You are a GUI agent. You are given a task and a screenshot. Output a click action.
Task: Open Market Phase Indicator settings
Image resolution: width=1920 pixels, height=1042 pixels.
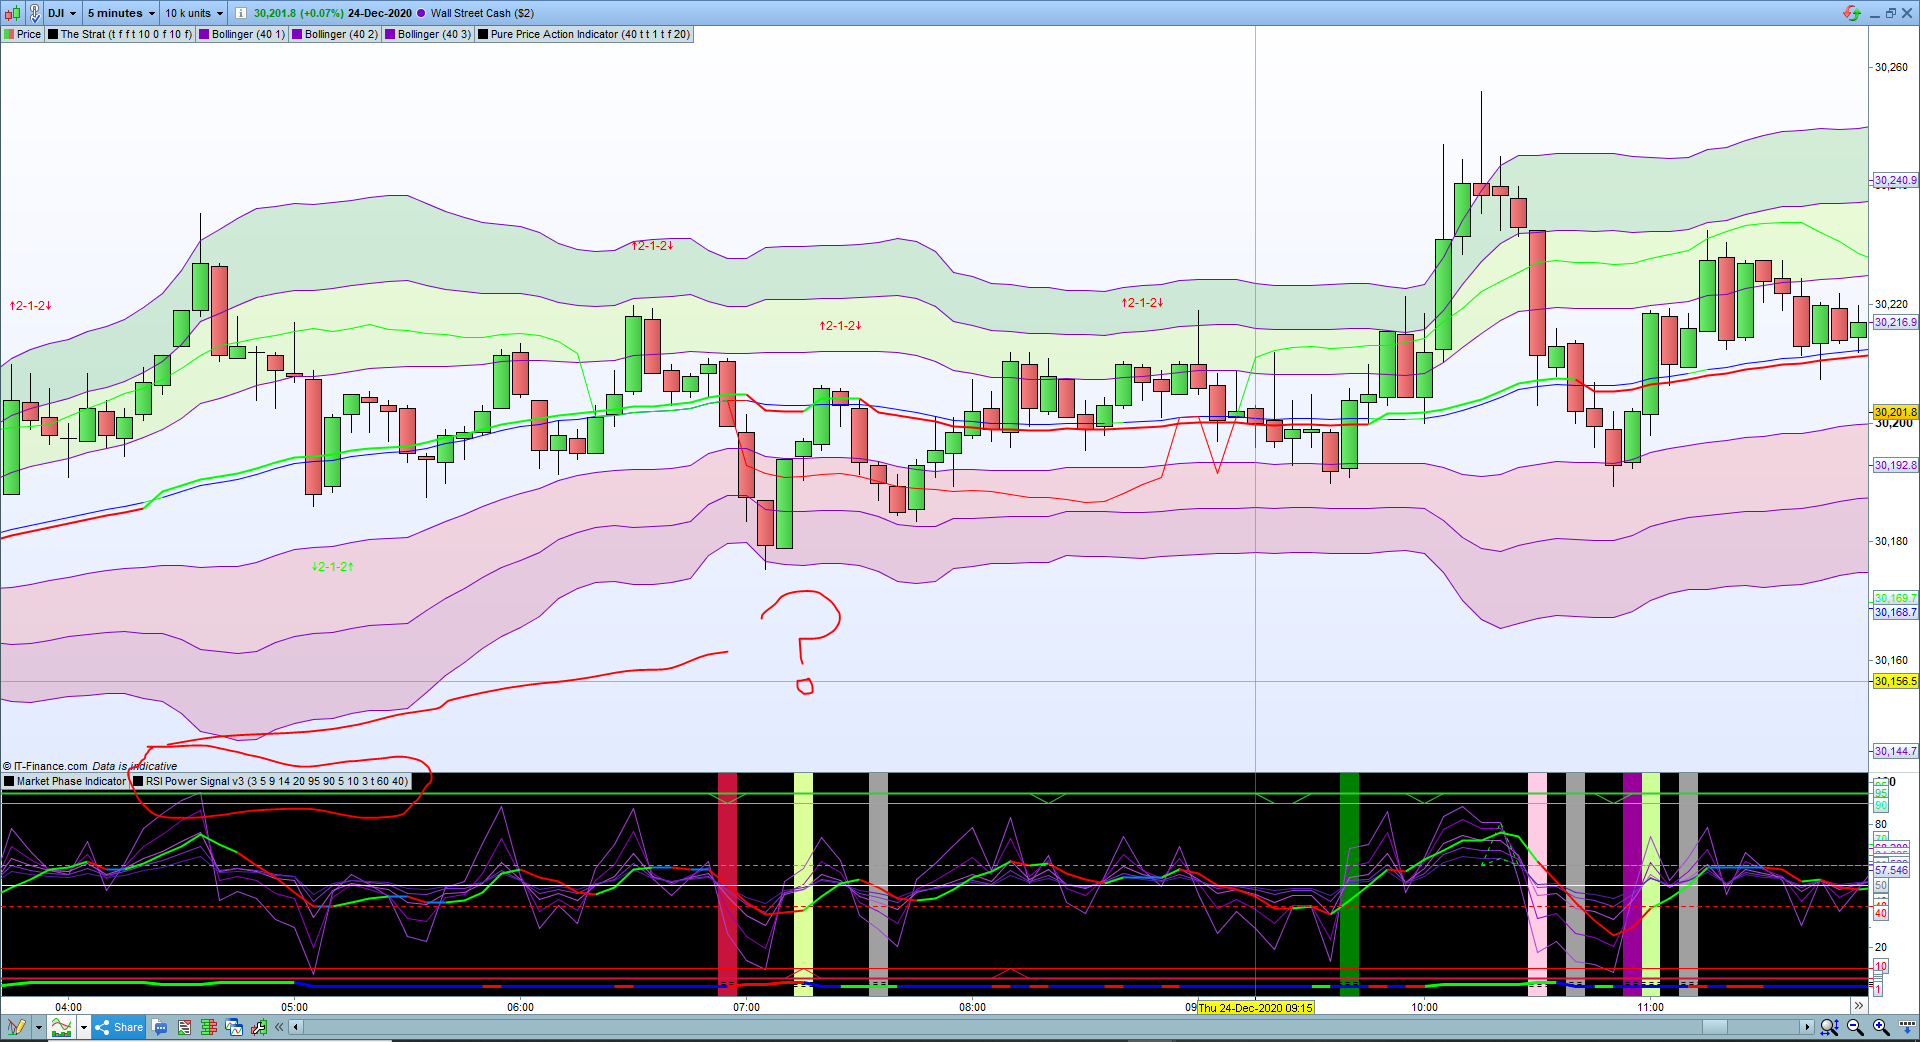66,781
